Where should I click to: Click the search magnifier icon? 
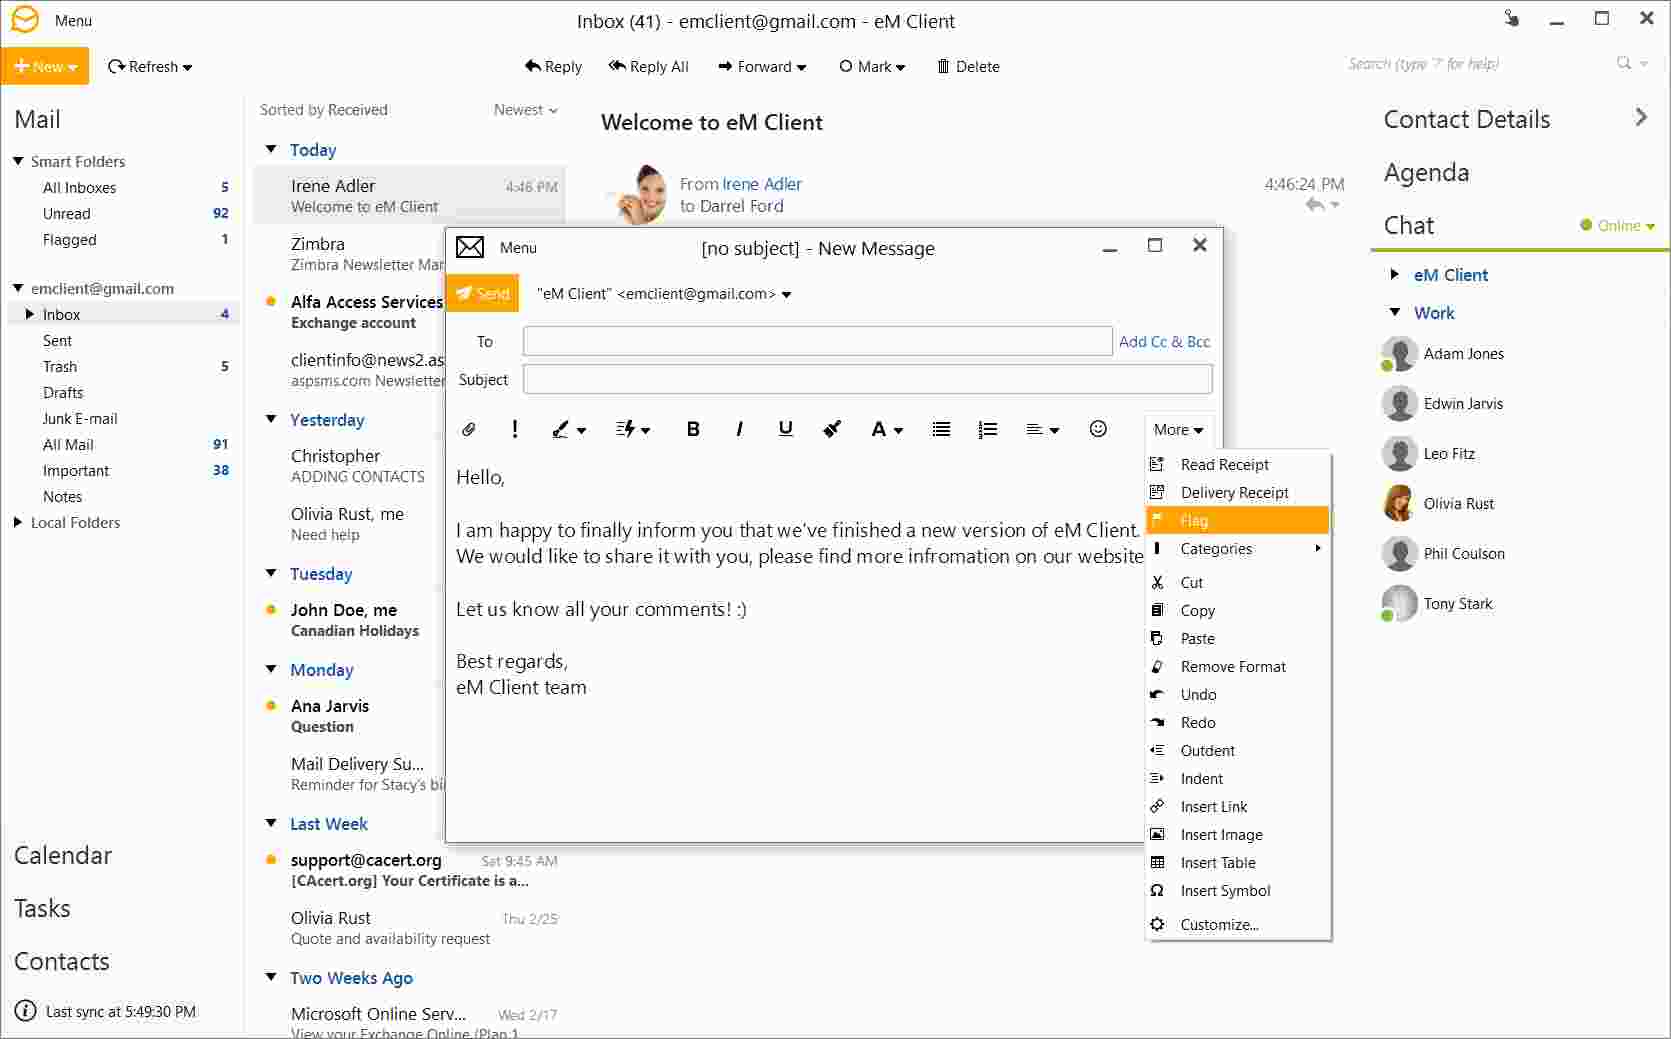(1624, 63)
